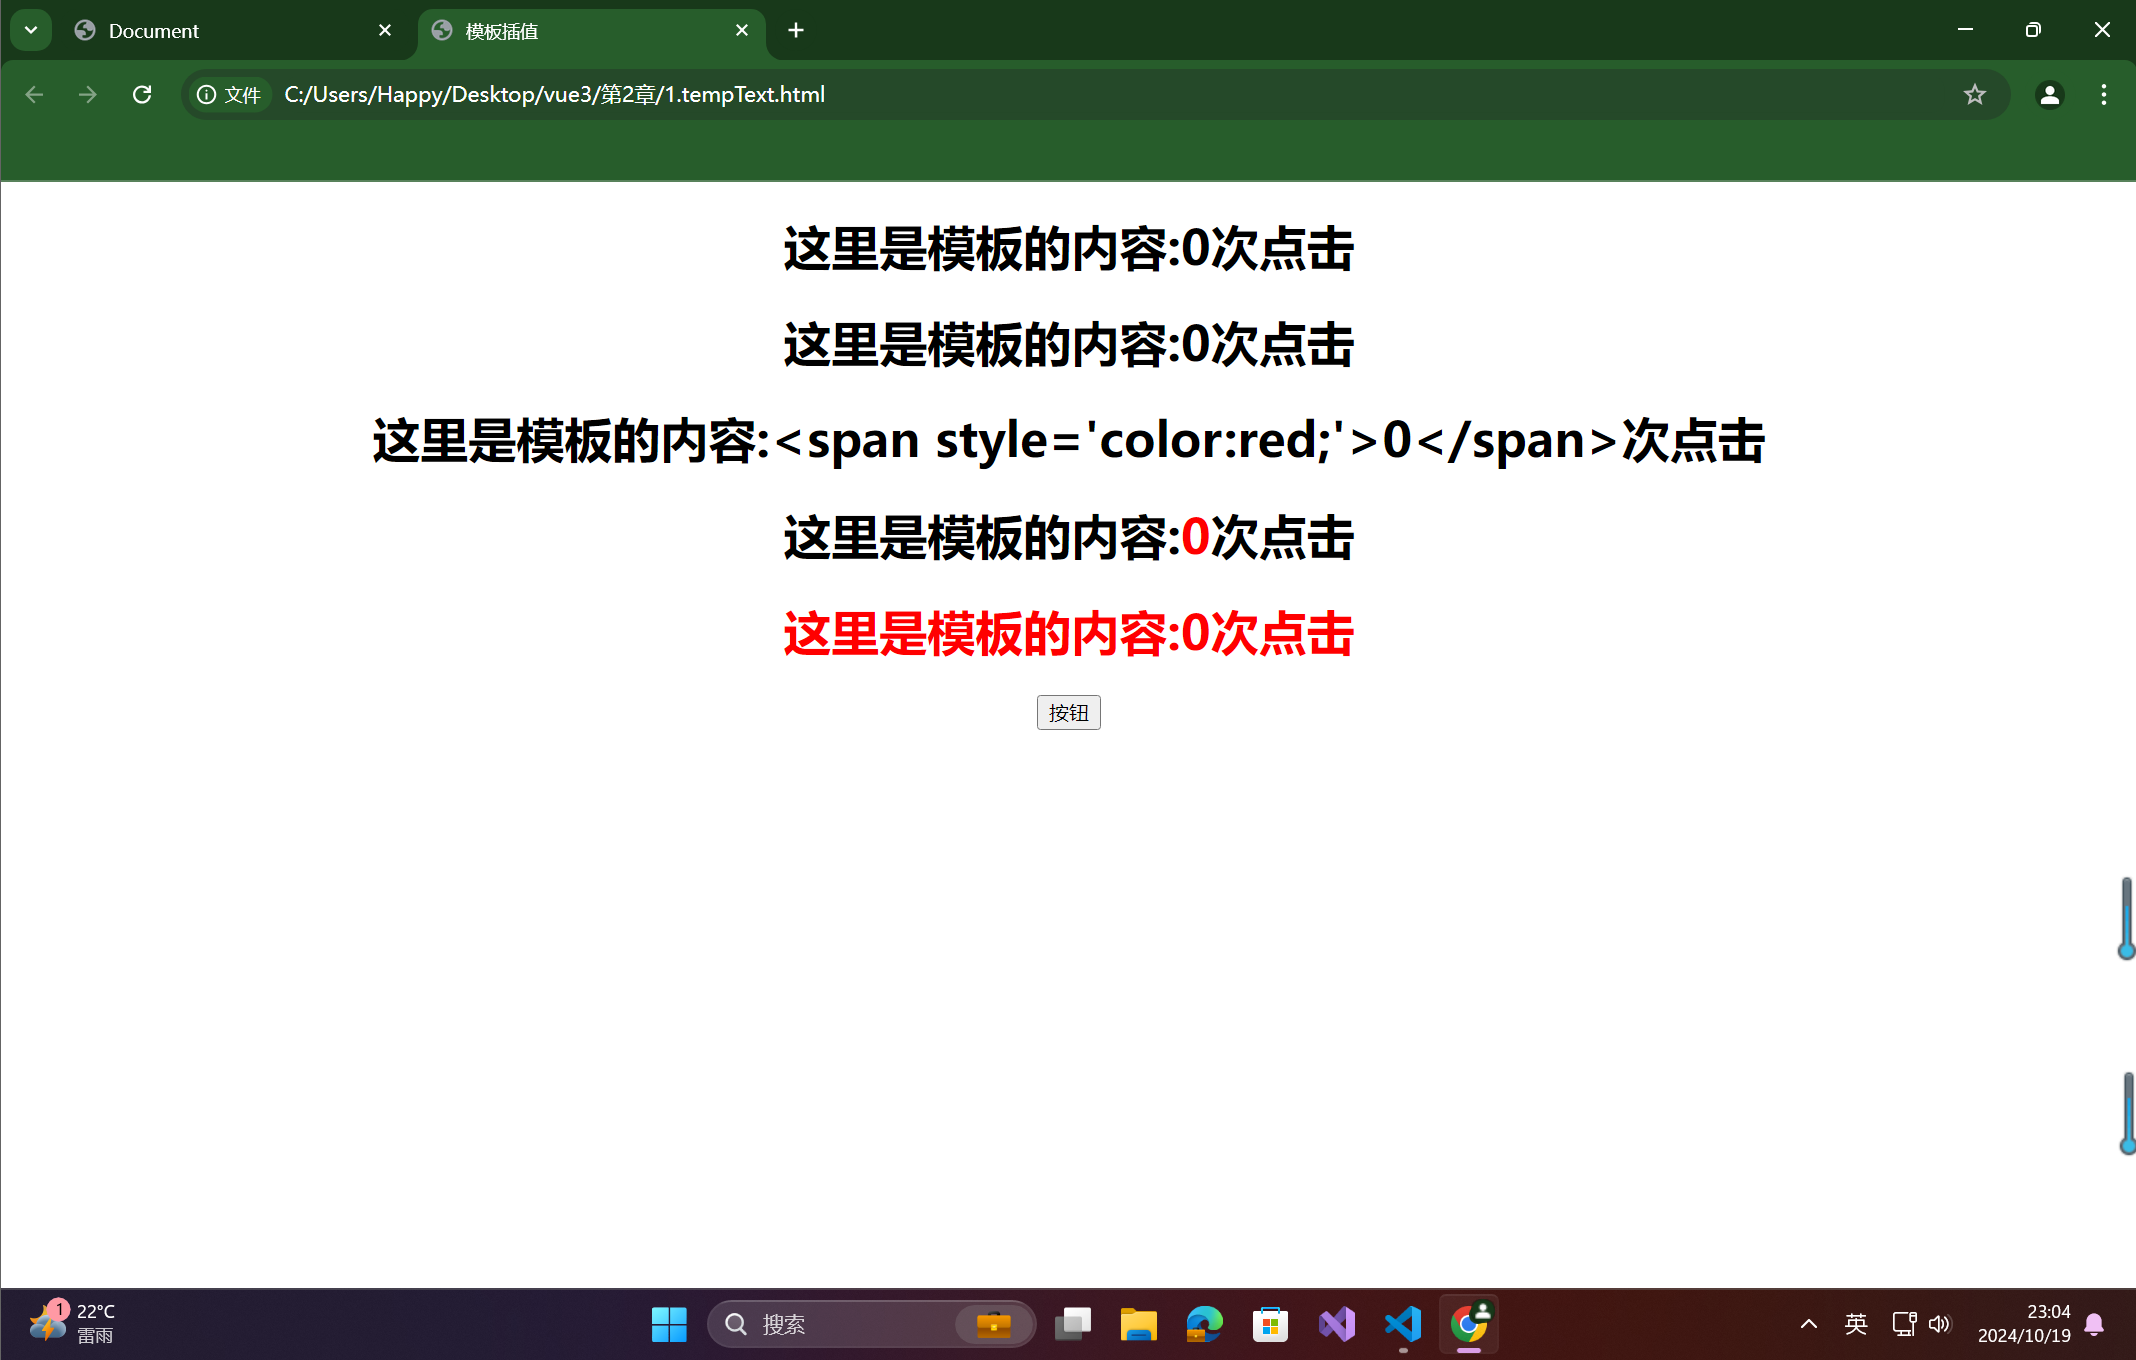
Task: Switch input language via the 英 indicator
Action: [x=1855, y=1323]
